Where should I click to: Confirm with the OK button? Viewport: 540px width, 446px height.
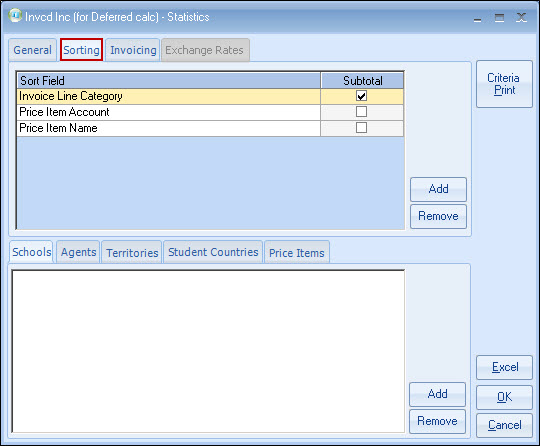point(505,397)
